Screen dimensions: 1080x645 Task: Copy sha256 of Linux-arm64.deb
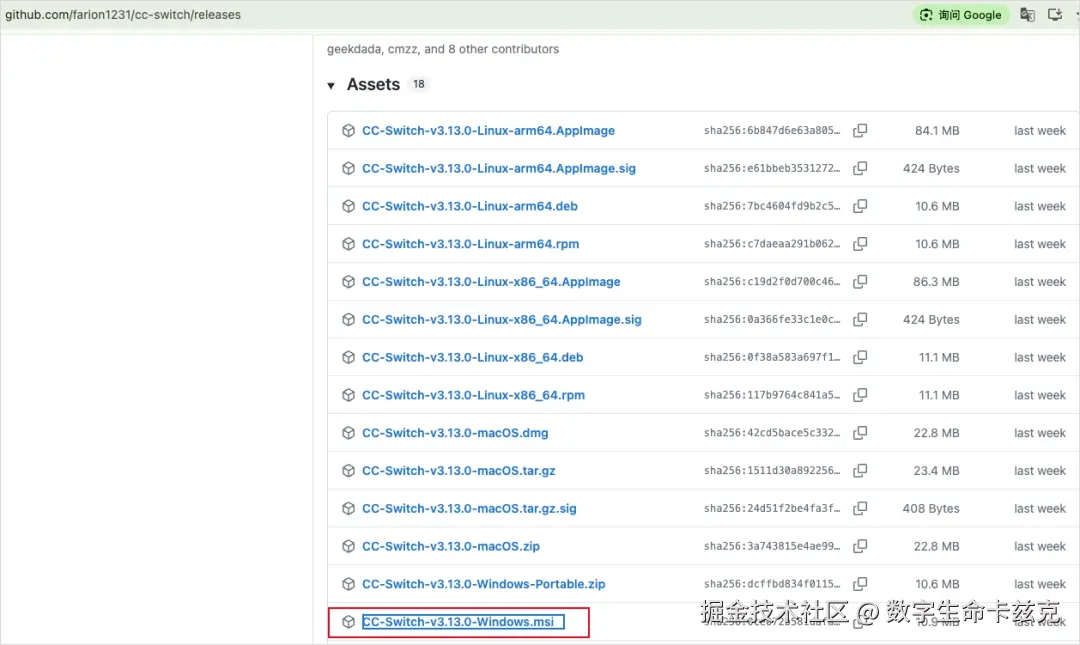coord(860,206)
